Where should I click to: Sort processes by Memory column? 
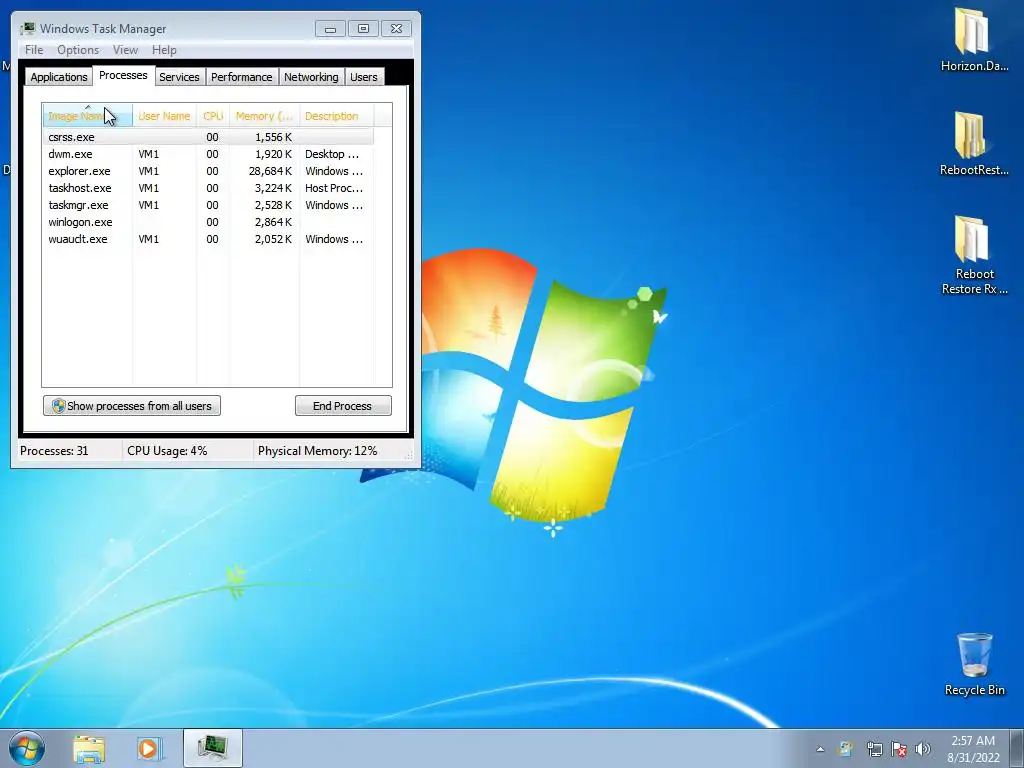[x=264, y=116]
